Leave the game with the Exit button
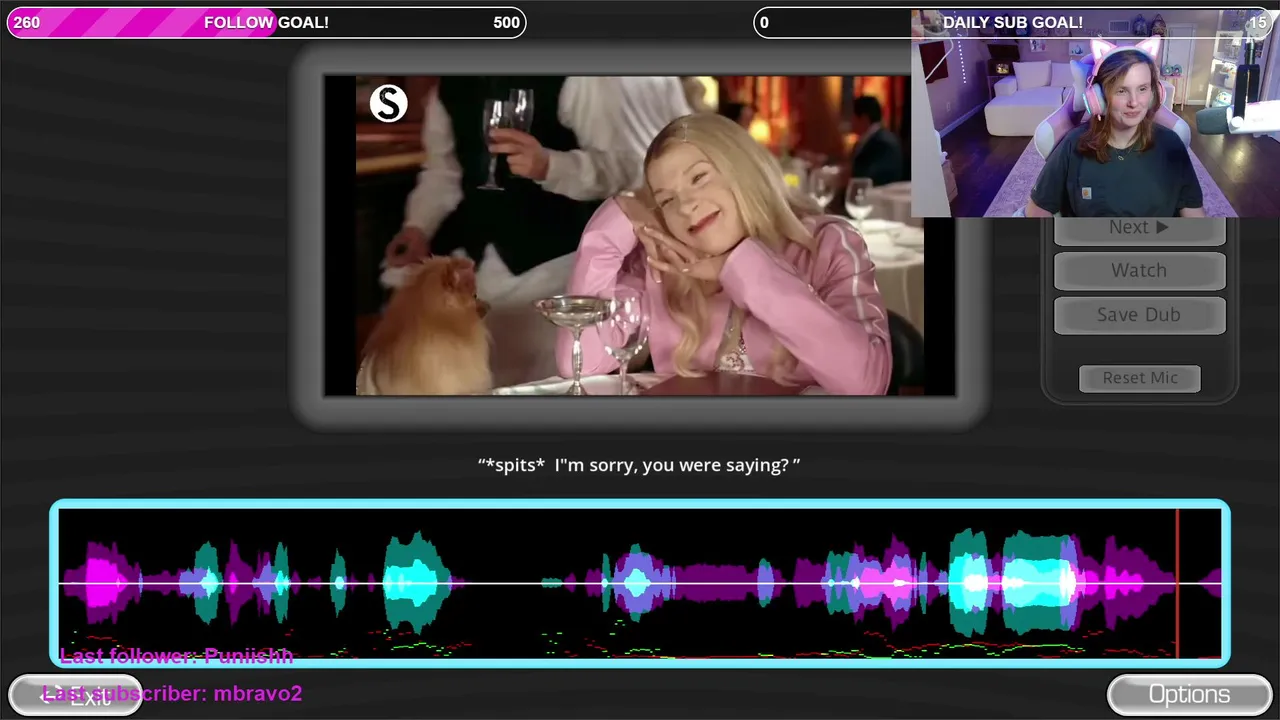This screenshot has width=1280, height=720. click(x=75, y=696)
